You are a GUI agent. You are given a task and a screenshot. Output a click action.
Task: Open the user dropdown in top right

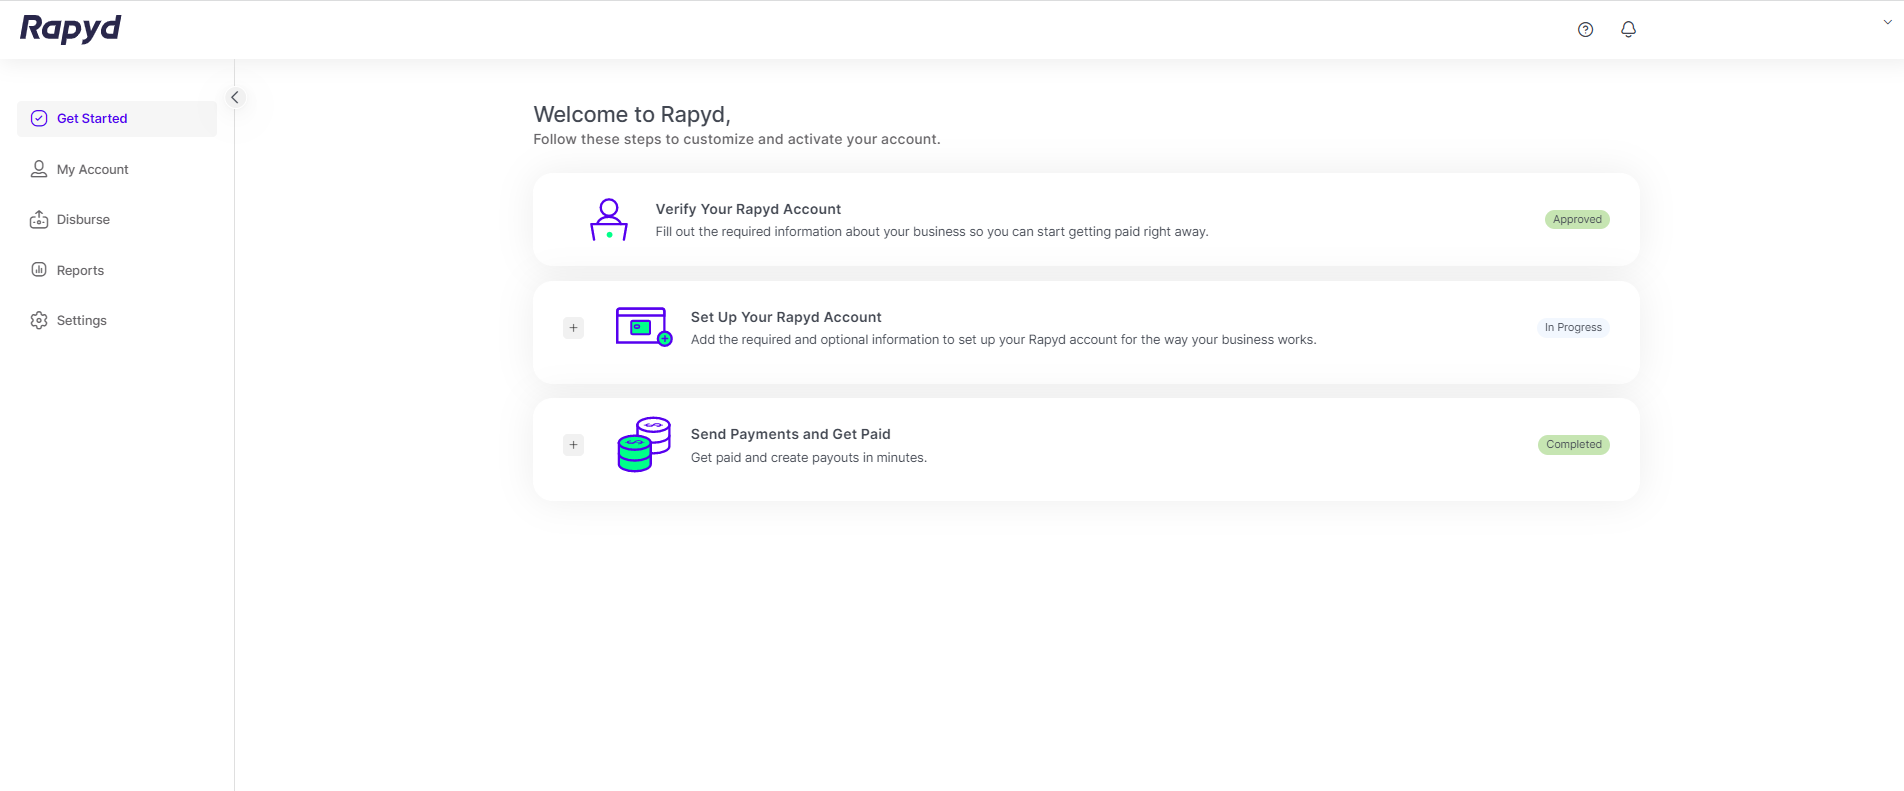click(x=1887, y=22)
